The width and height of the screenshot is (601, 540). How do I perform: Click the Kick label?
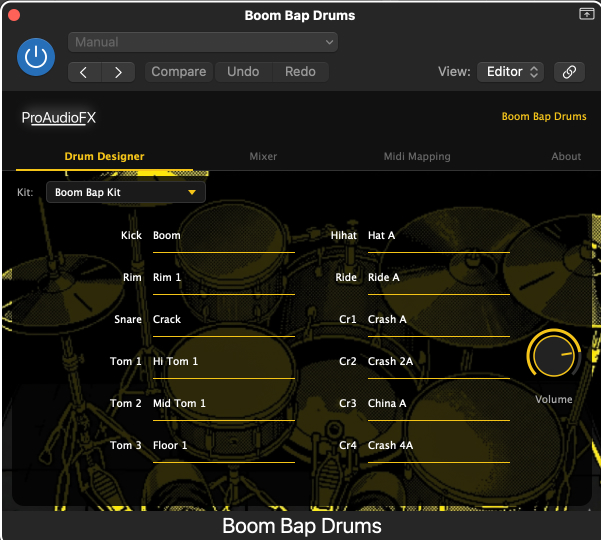pos(131,235)
